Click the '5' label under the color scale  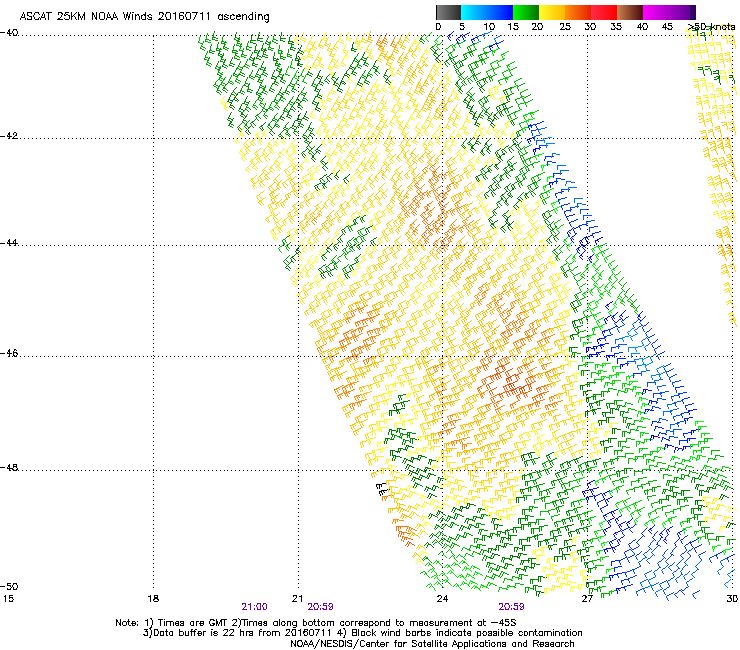[462, 27]
